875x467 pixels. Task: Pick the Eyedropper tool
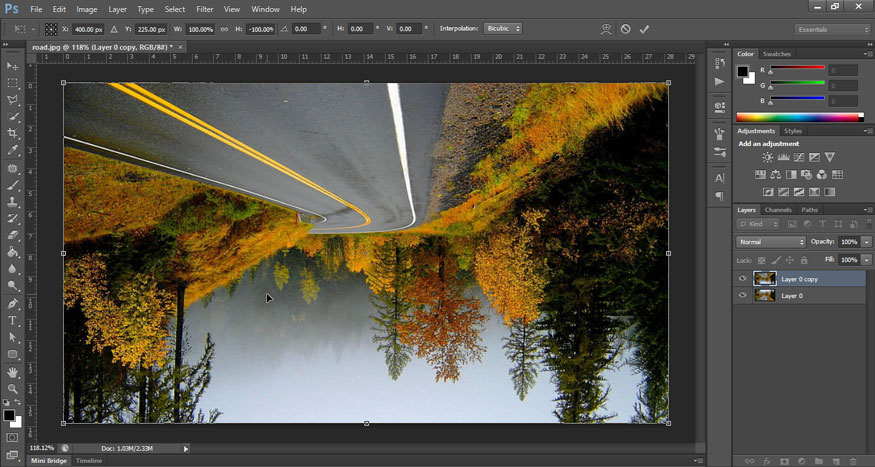(13, 151)
